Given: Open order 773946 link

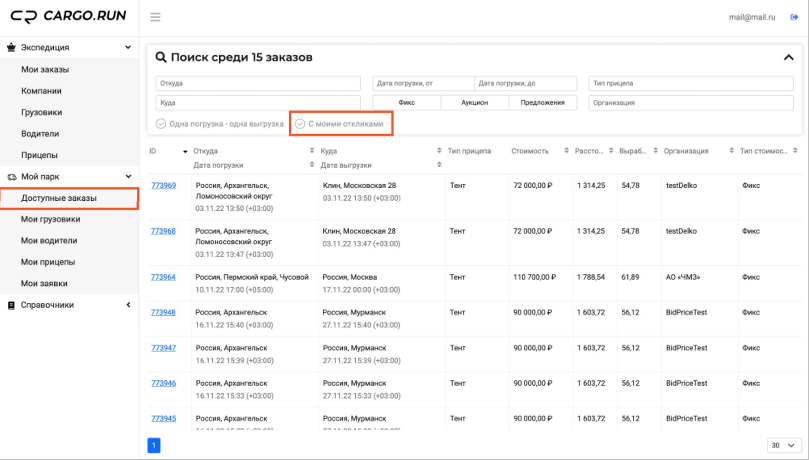Looking at the screenshot, I should (163, 383).
